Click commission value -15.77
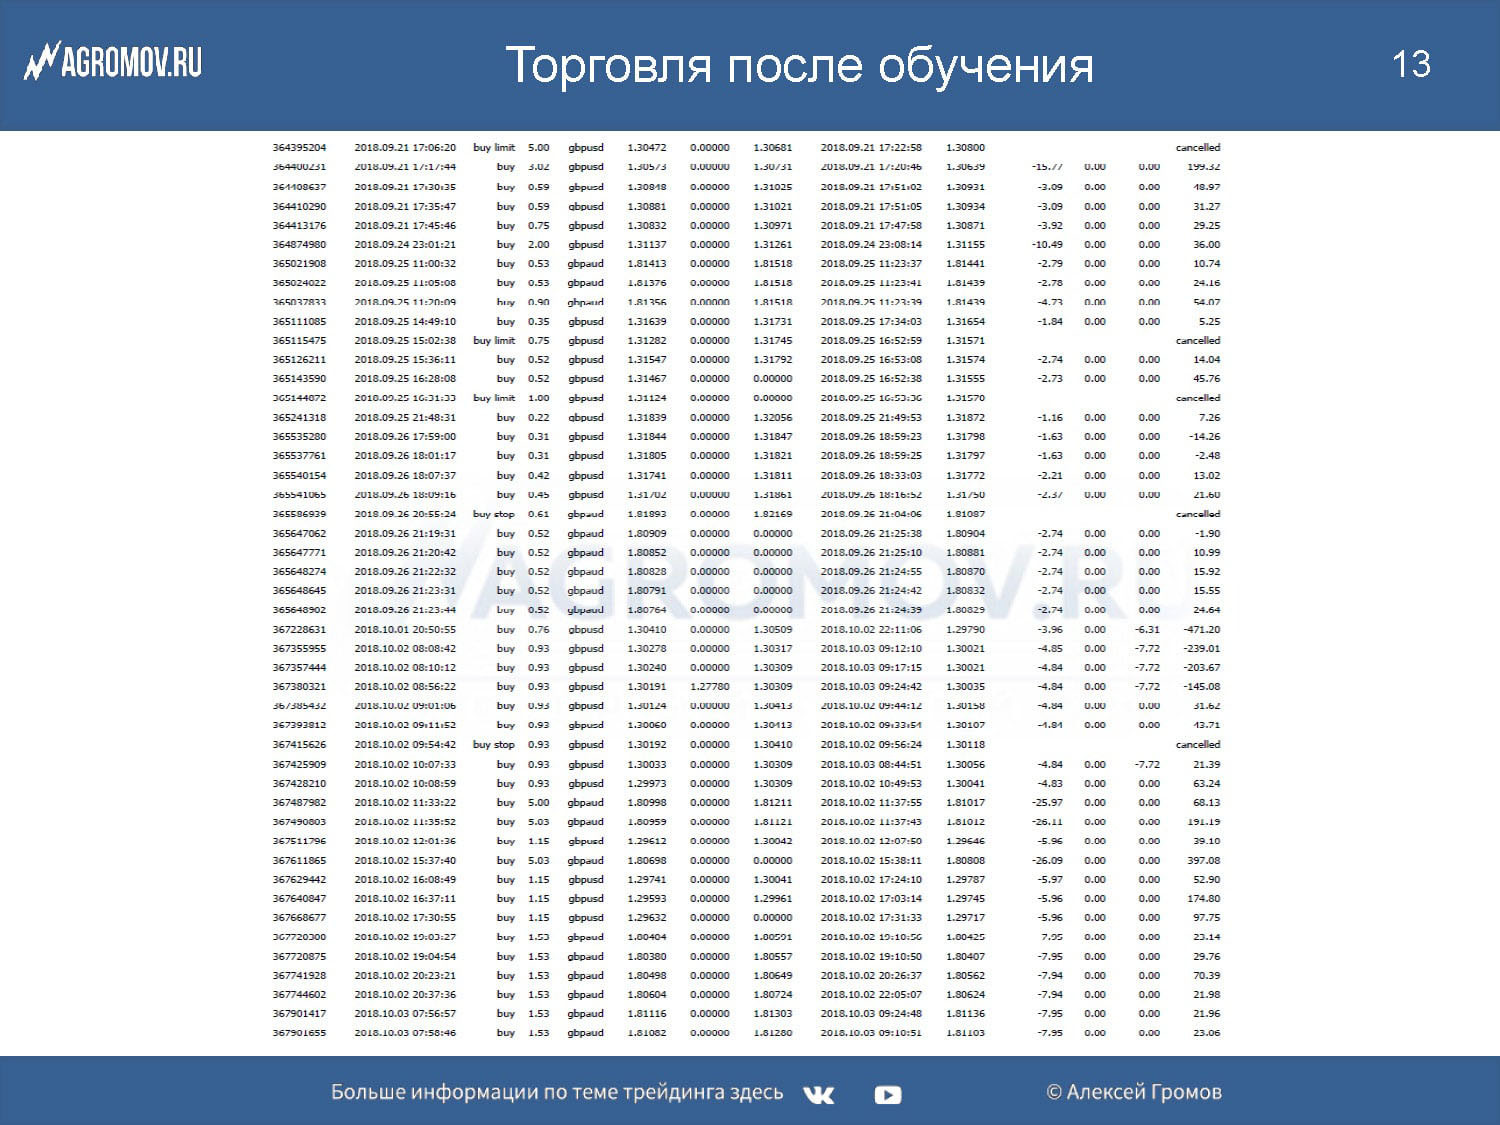1500x1125 pixels. tap(1047, 167)
